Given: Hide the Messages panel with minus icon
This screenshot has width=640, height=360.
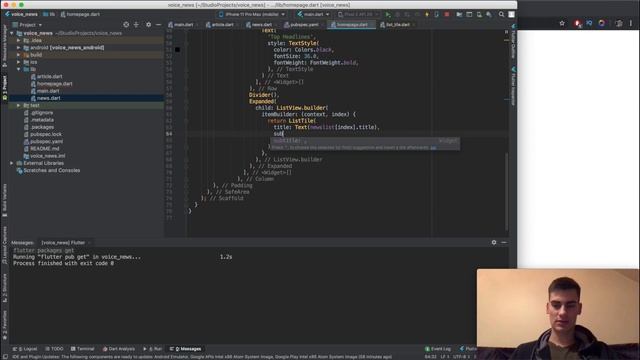Looking at the screenshot, I should point(504,242).
